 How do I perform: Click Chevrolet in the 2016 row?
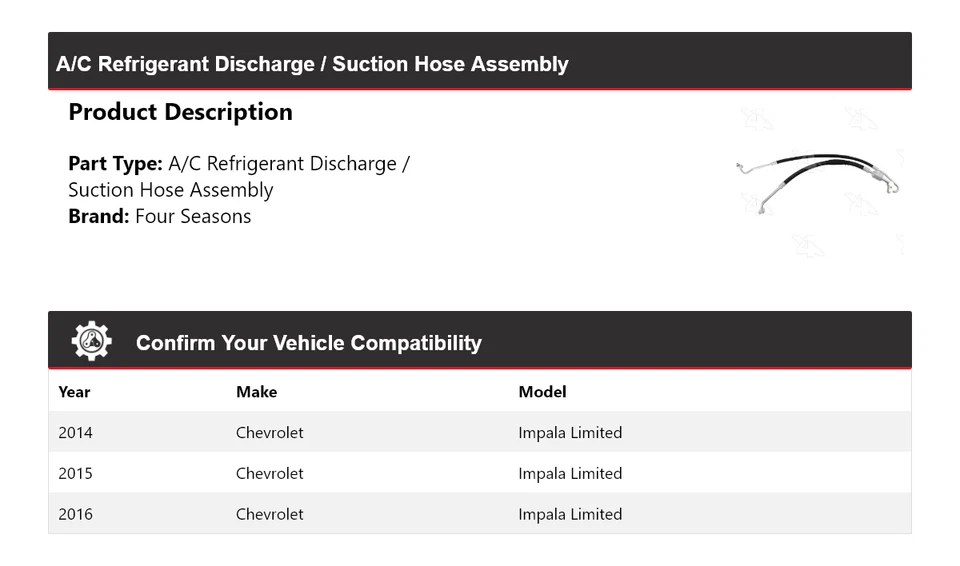point(269,514)
